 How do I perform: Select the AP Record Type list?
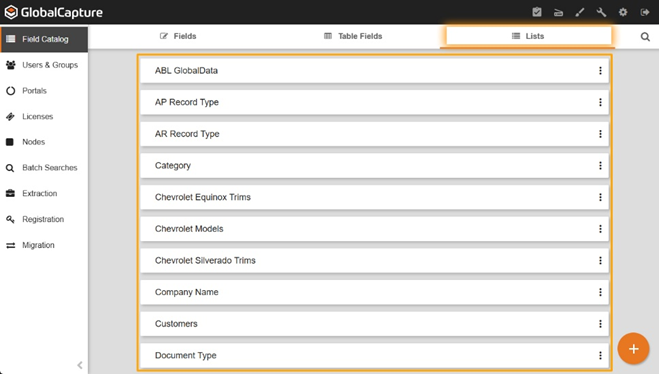[x=374, y=102]
